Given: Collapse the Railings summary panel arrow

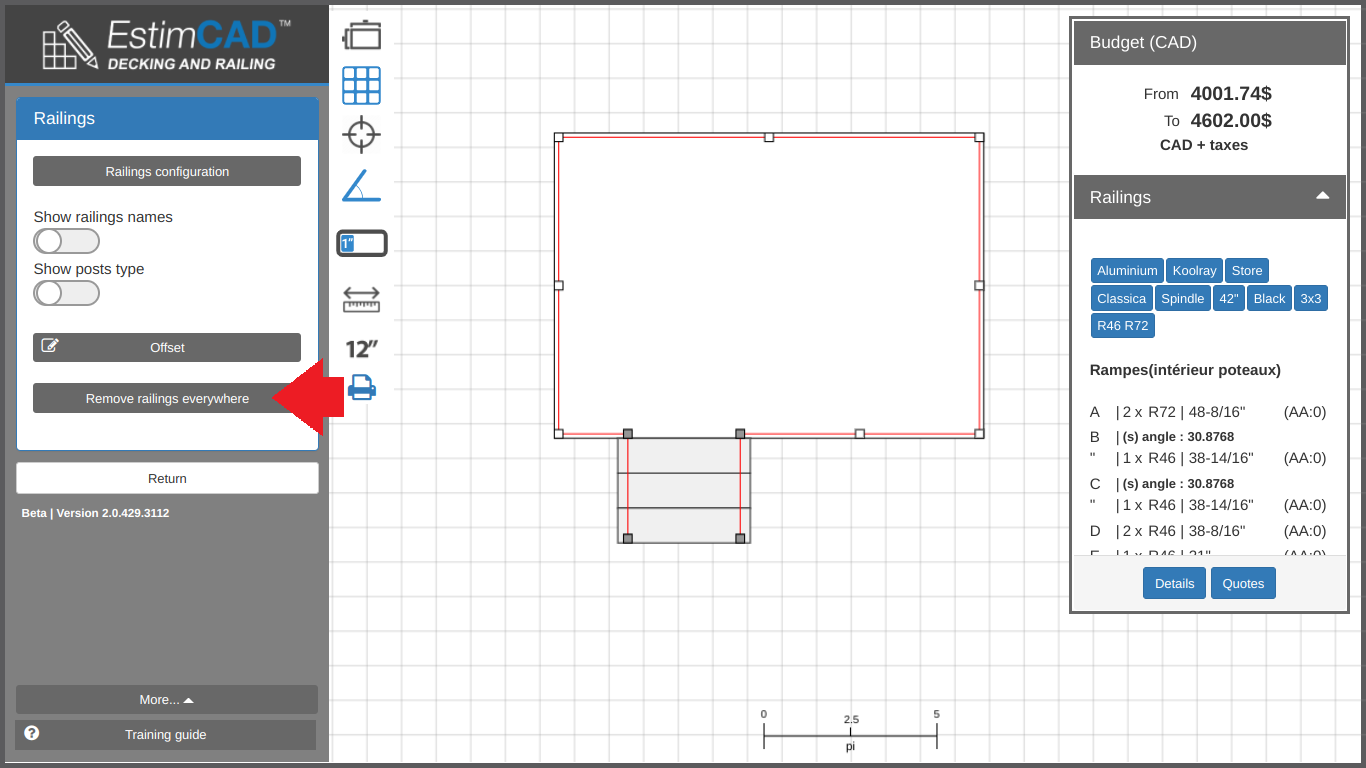Looking at the screenshot, I should click(x=1322, y=196).
